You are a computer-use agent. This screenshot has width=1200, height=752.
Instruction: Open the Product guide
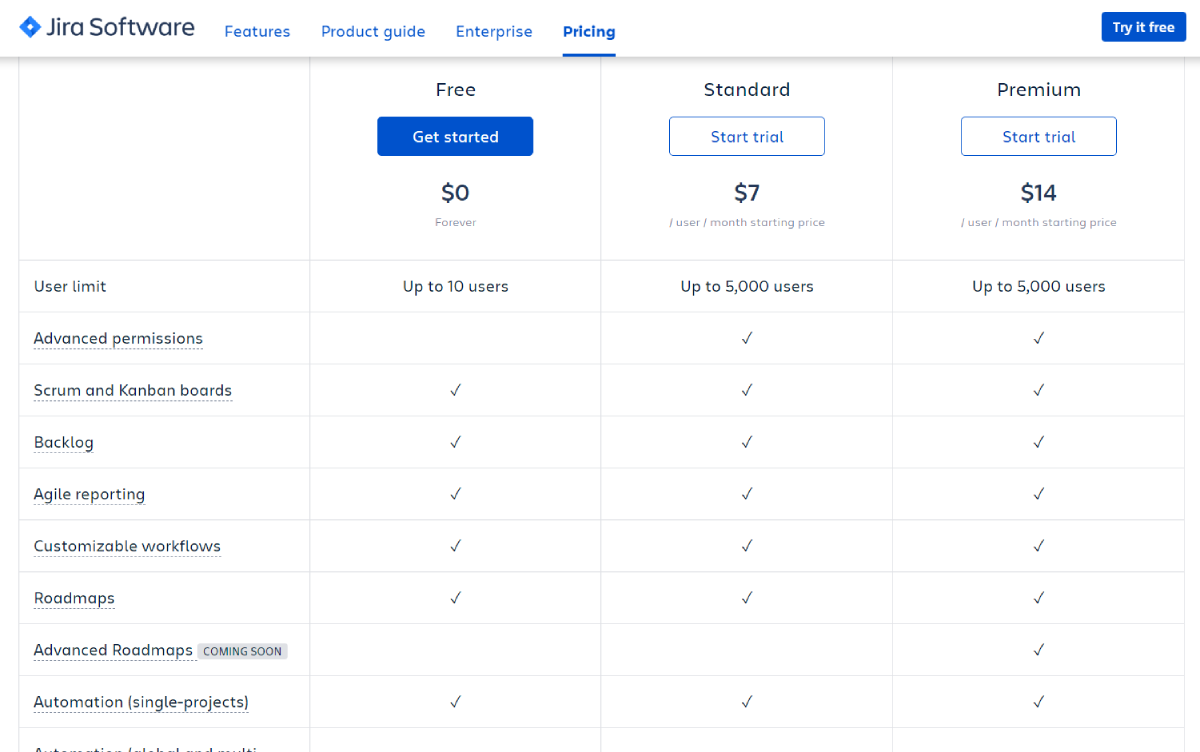(x=373, y=31)
